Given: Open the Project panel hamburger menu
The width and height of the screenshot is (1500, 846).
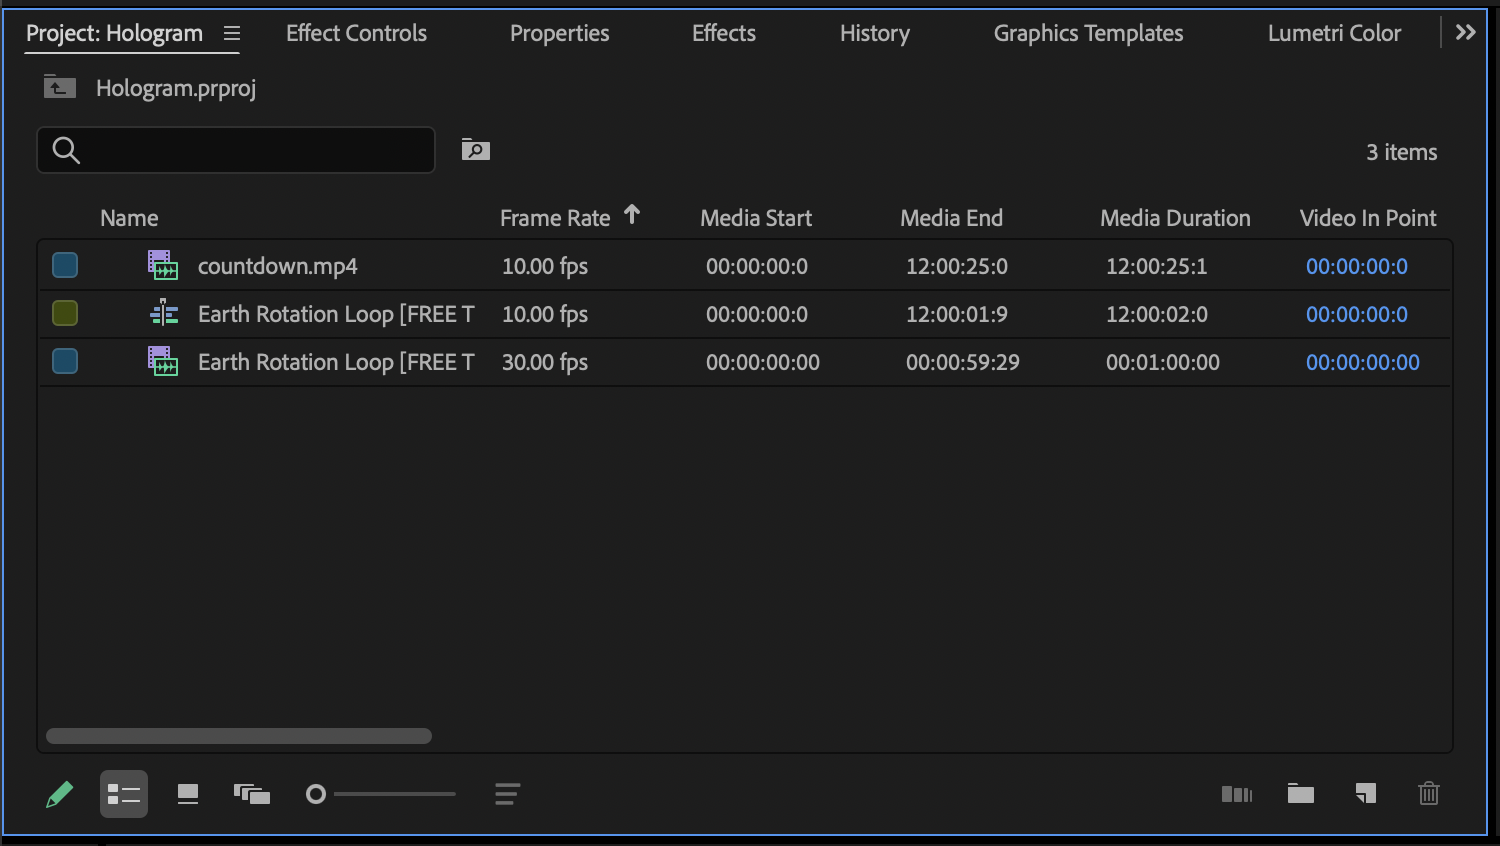Looking at the screenshot, I should [232, 33].
